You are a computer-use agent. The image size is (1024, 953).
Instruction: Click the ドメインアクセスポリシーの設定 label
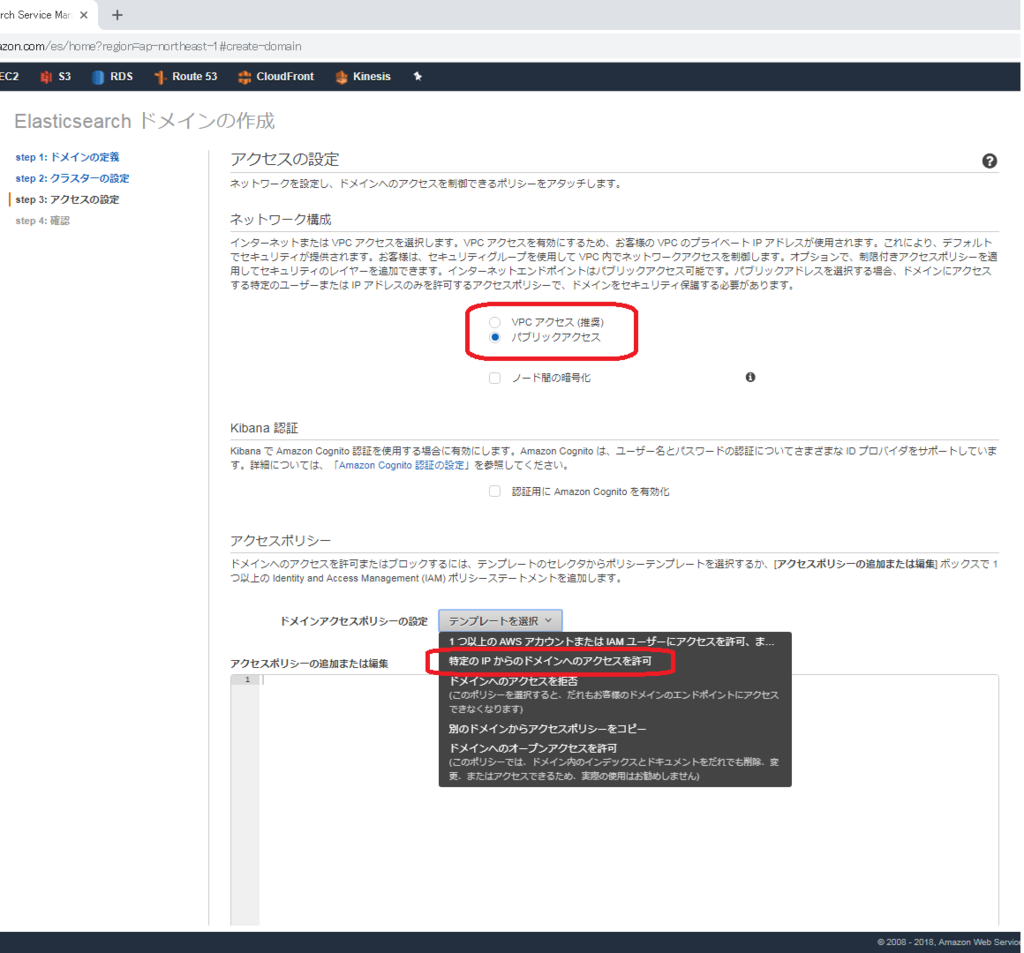(x=354, y=621)
